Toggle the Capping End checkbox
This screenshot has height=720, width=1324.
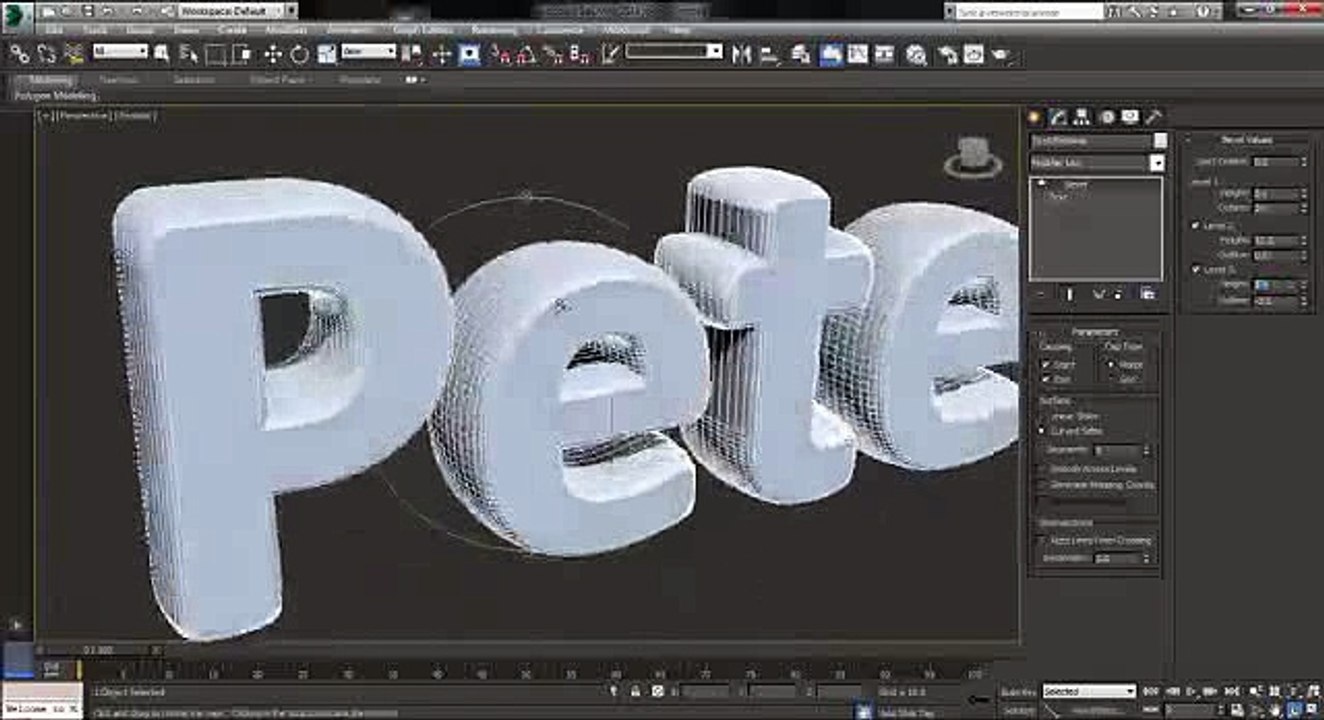click(1046, 380)
